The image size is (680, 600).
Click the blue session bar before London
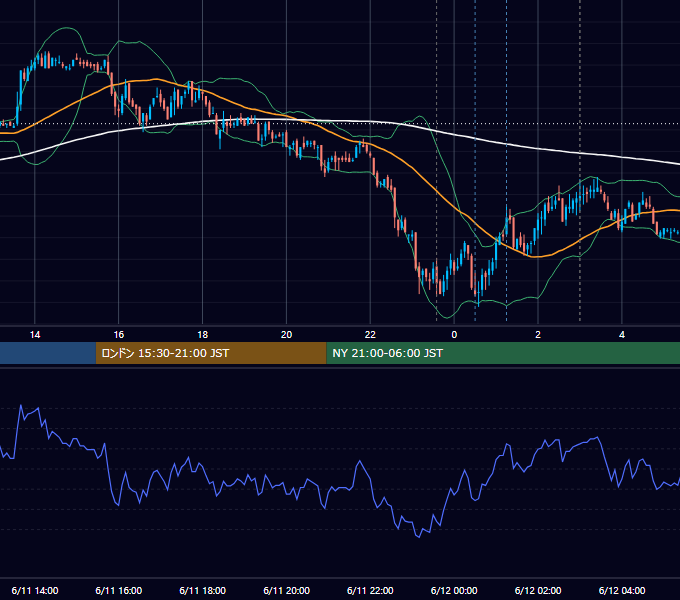click(48, 353)
